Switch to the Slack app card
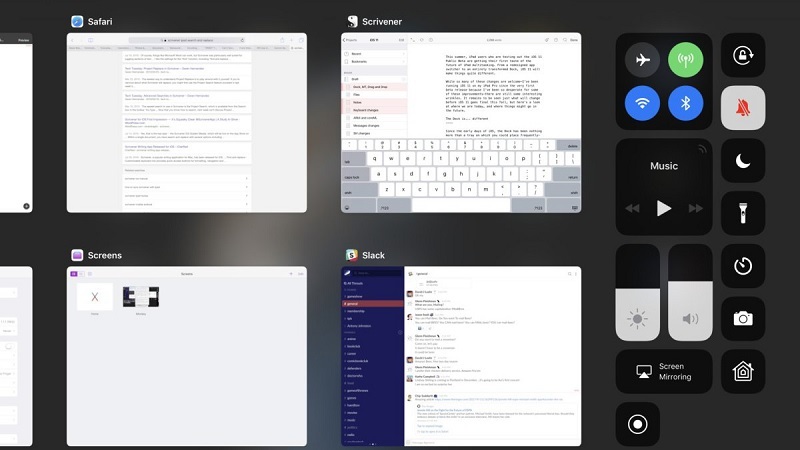Screen dimensions: 800x450 (460, 355)
